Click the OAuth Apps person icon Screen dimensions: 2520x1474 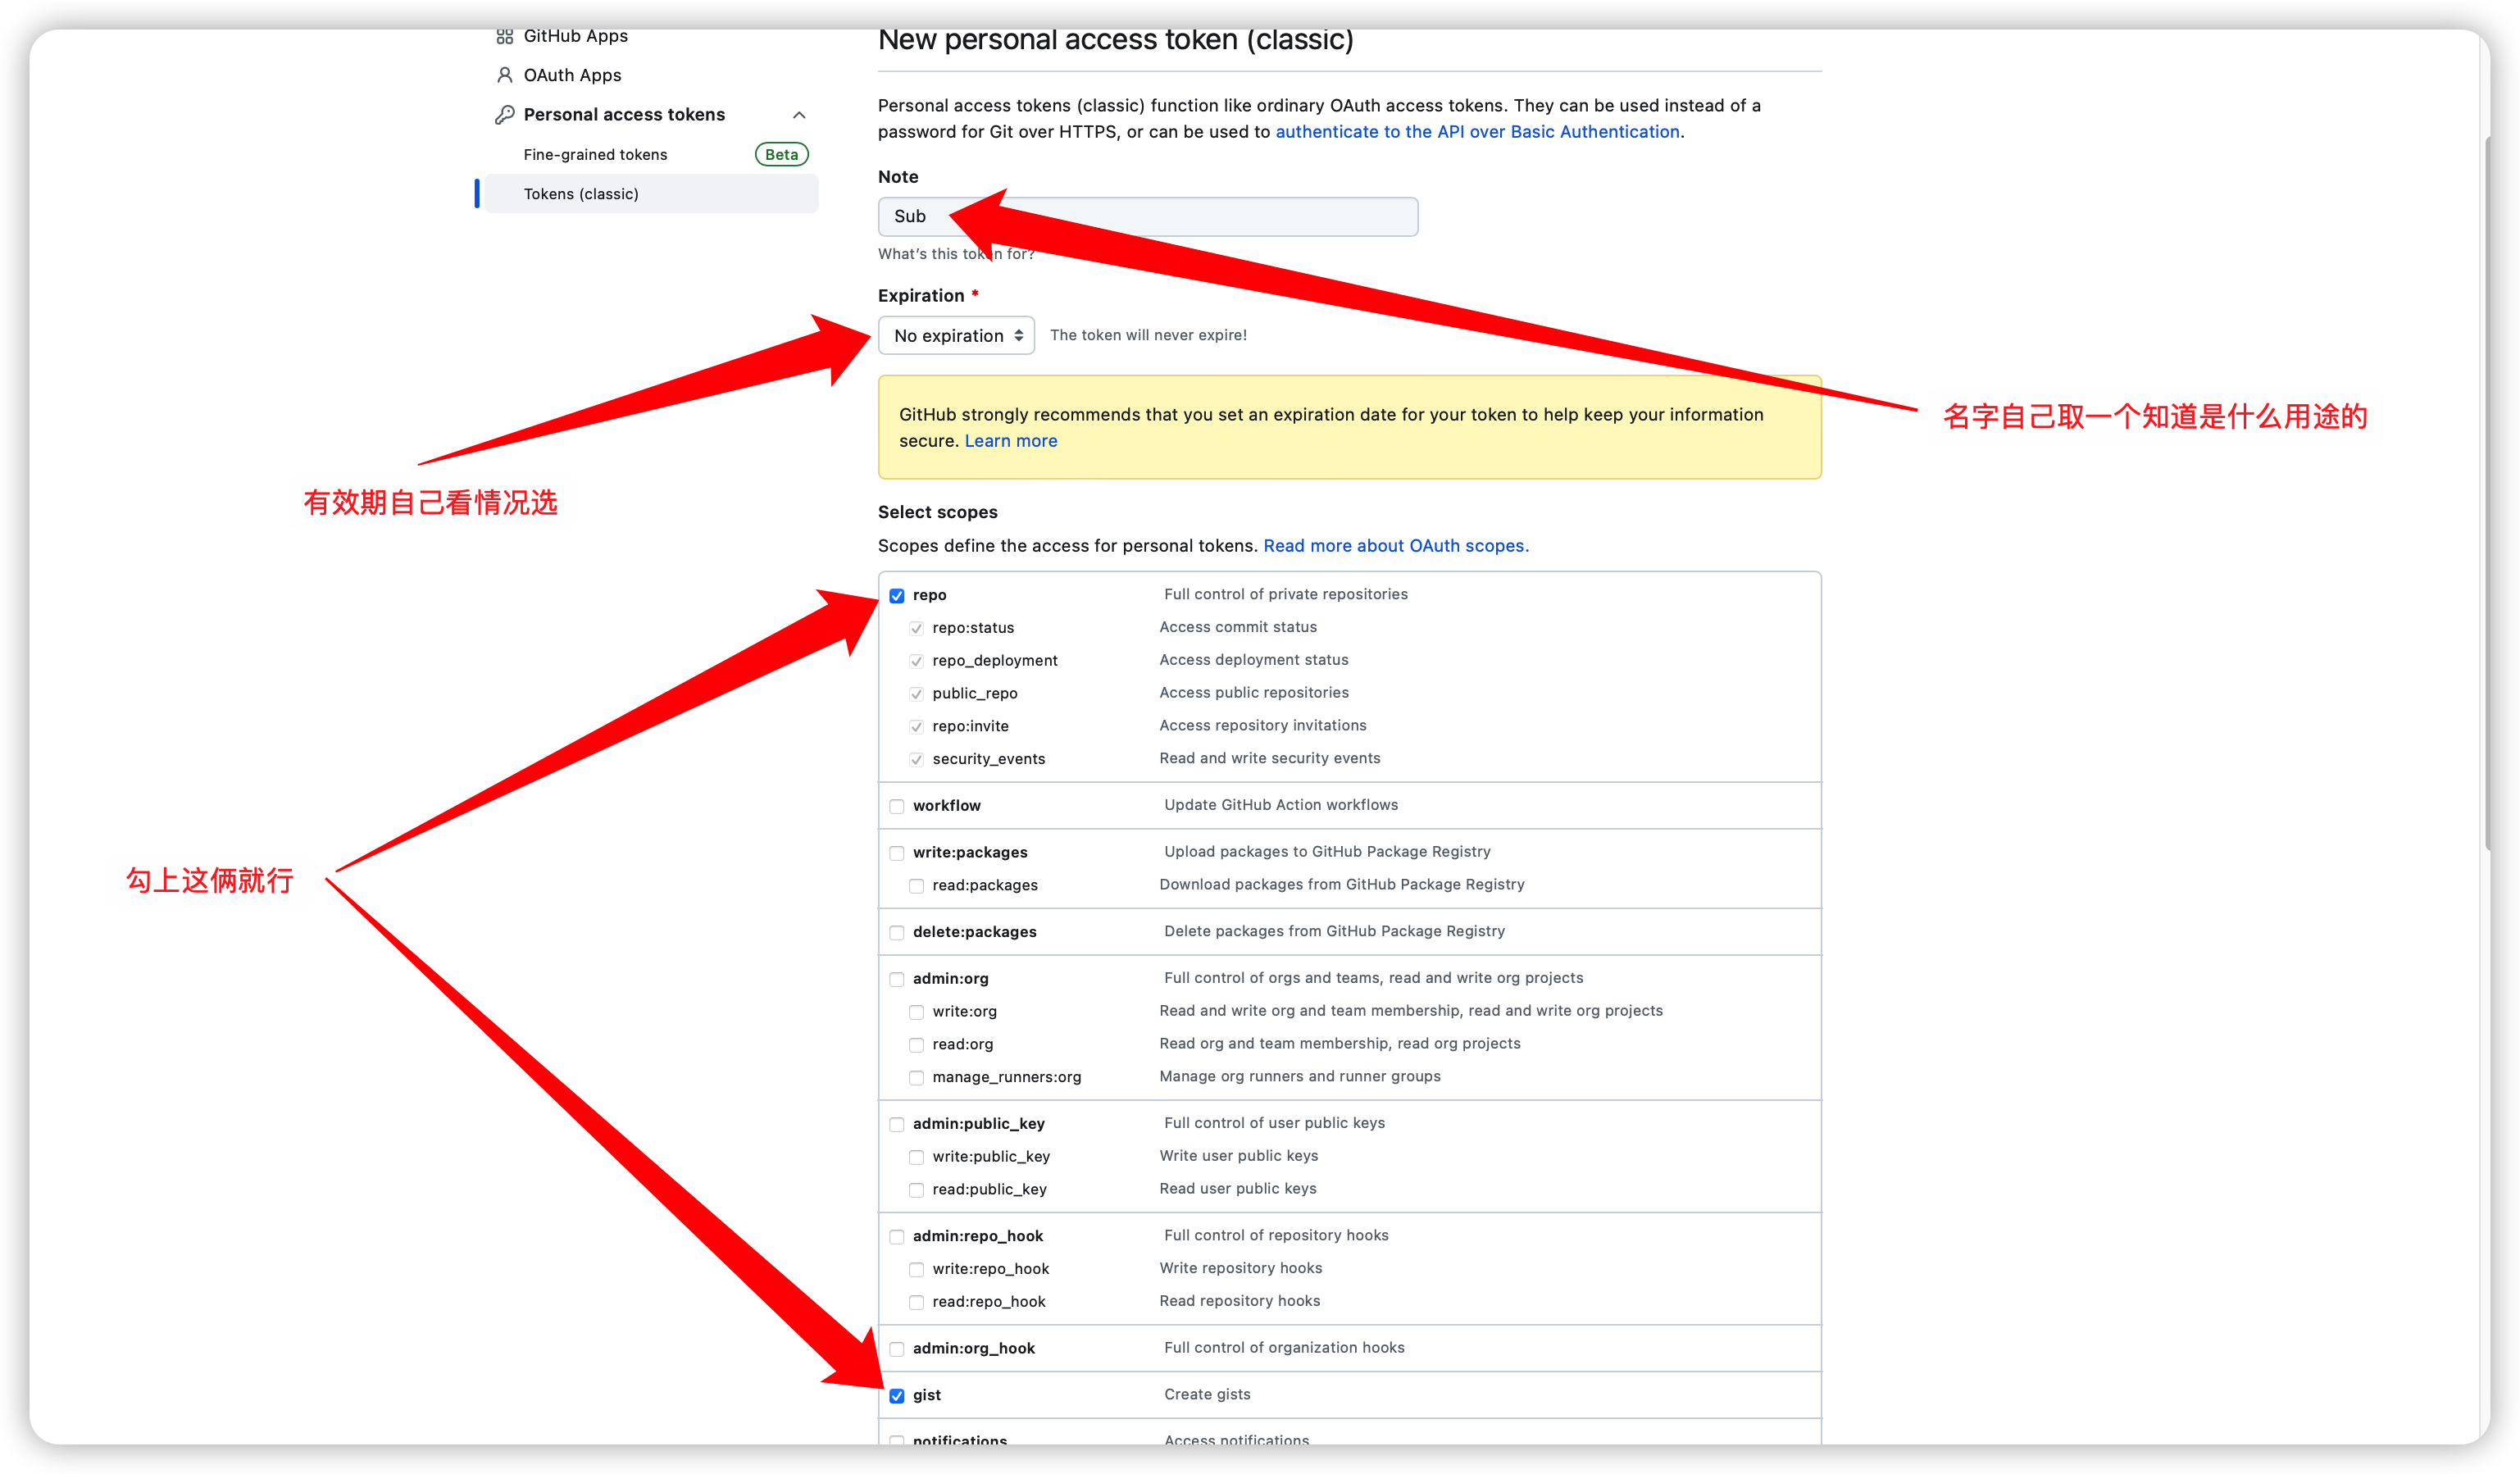coord(504,75)
